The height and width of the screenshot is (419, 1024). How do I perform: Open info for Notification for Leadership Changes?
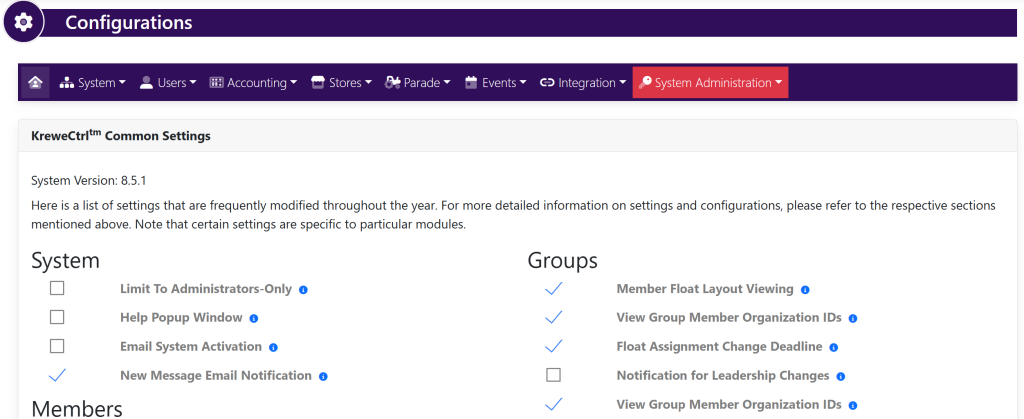(x=840, y=376)
